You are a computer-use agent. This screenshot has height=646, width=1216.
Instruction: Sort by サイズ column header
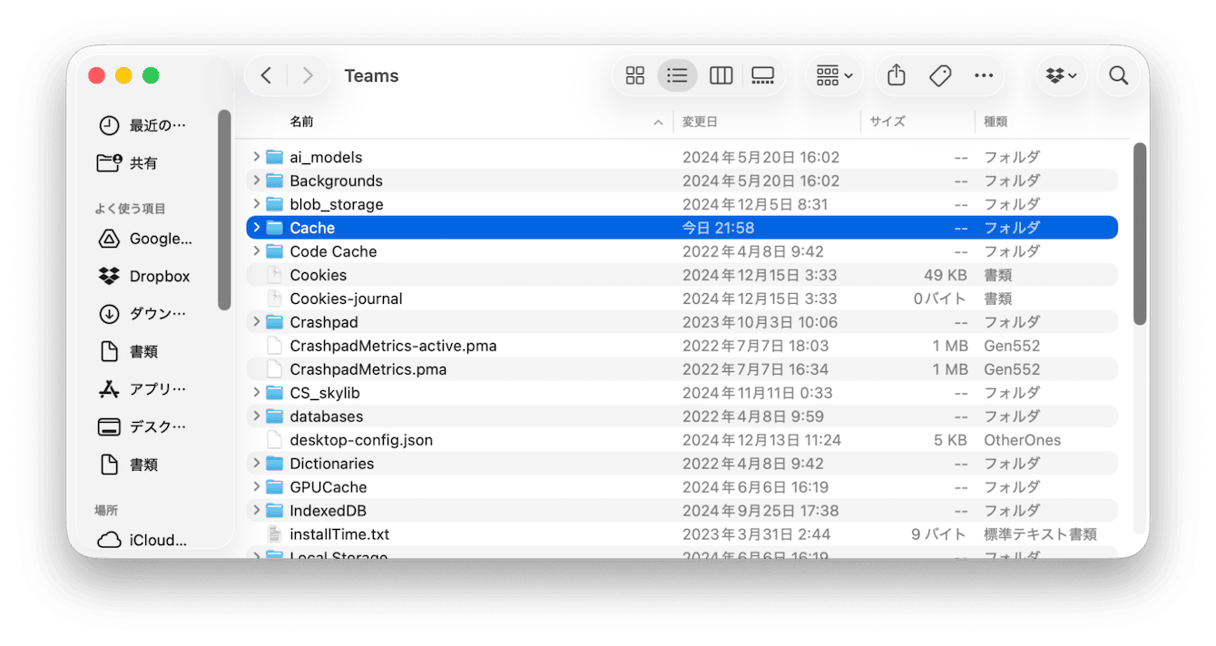click(887, 122)
